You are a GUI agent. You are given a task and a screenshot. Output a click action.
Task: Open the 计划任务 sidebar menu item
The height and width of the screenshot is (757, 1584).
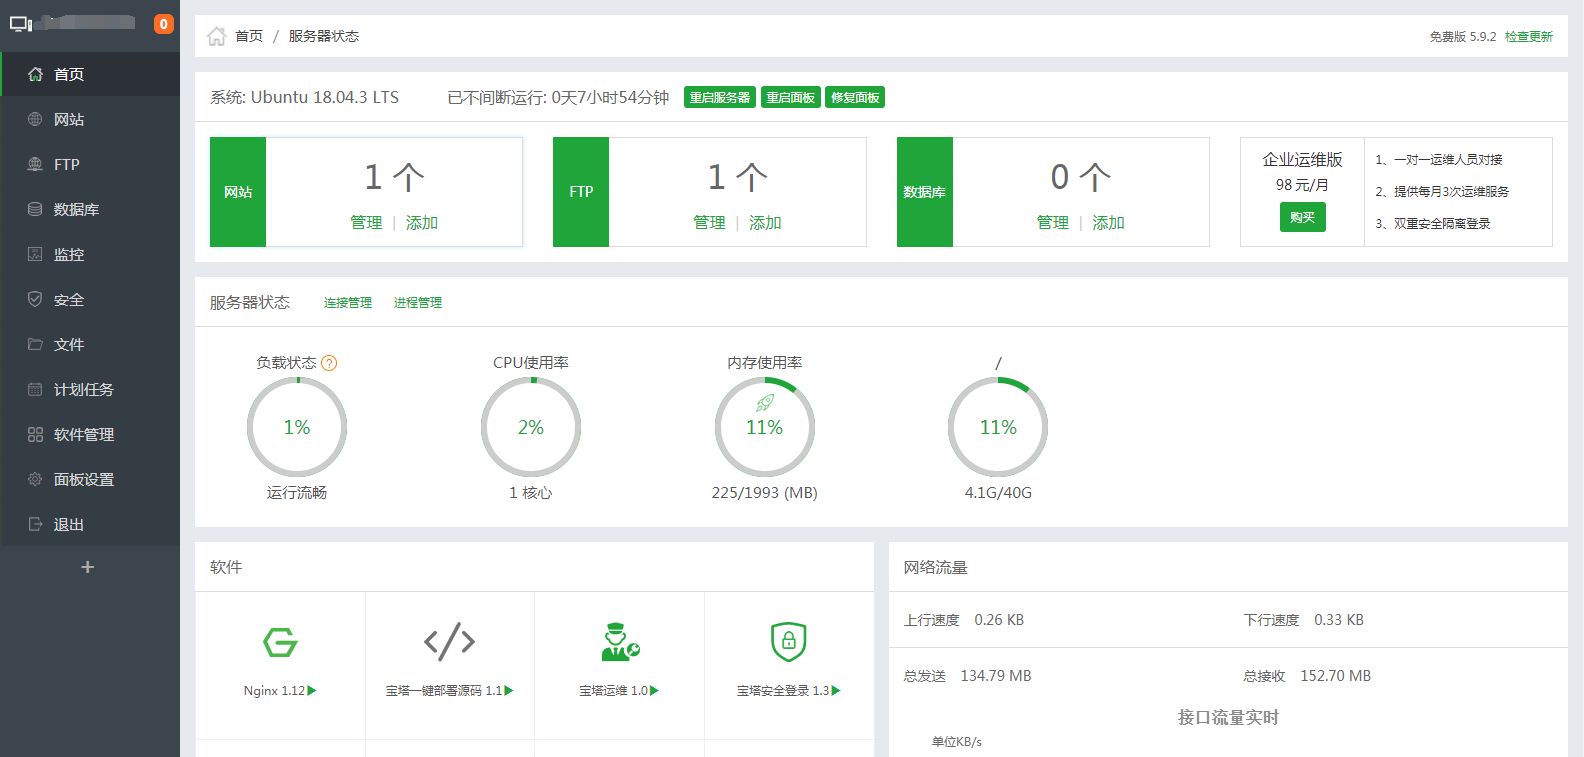click(x=90, y=389)
